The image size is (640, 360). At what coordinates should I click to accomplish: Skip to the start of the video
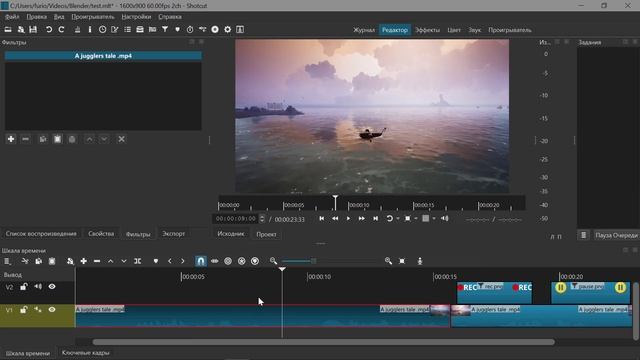[322, 219]
